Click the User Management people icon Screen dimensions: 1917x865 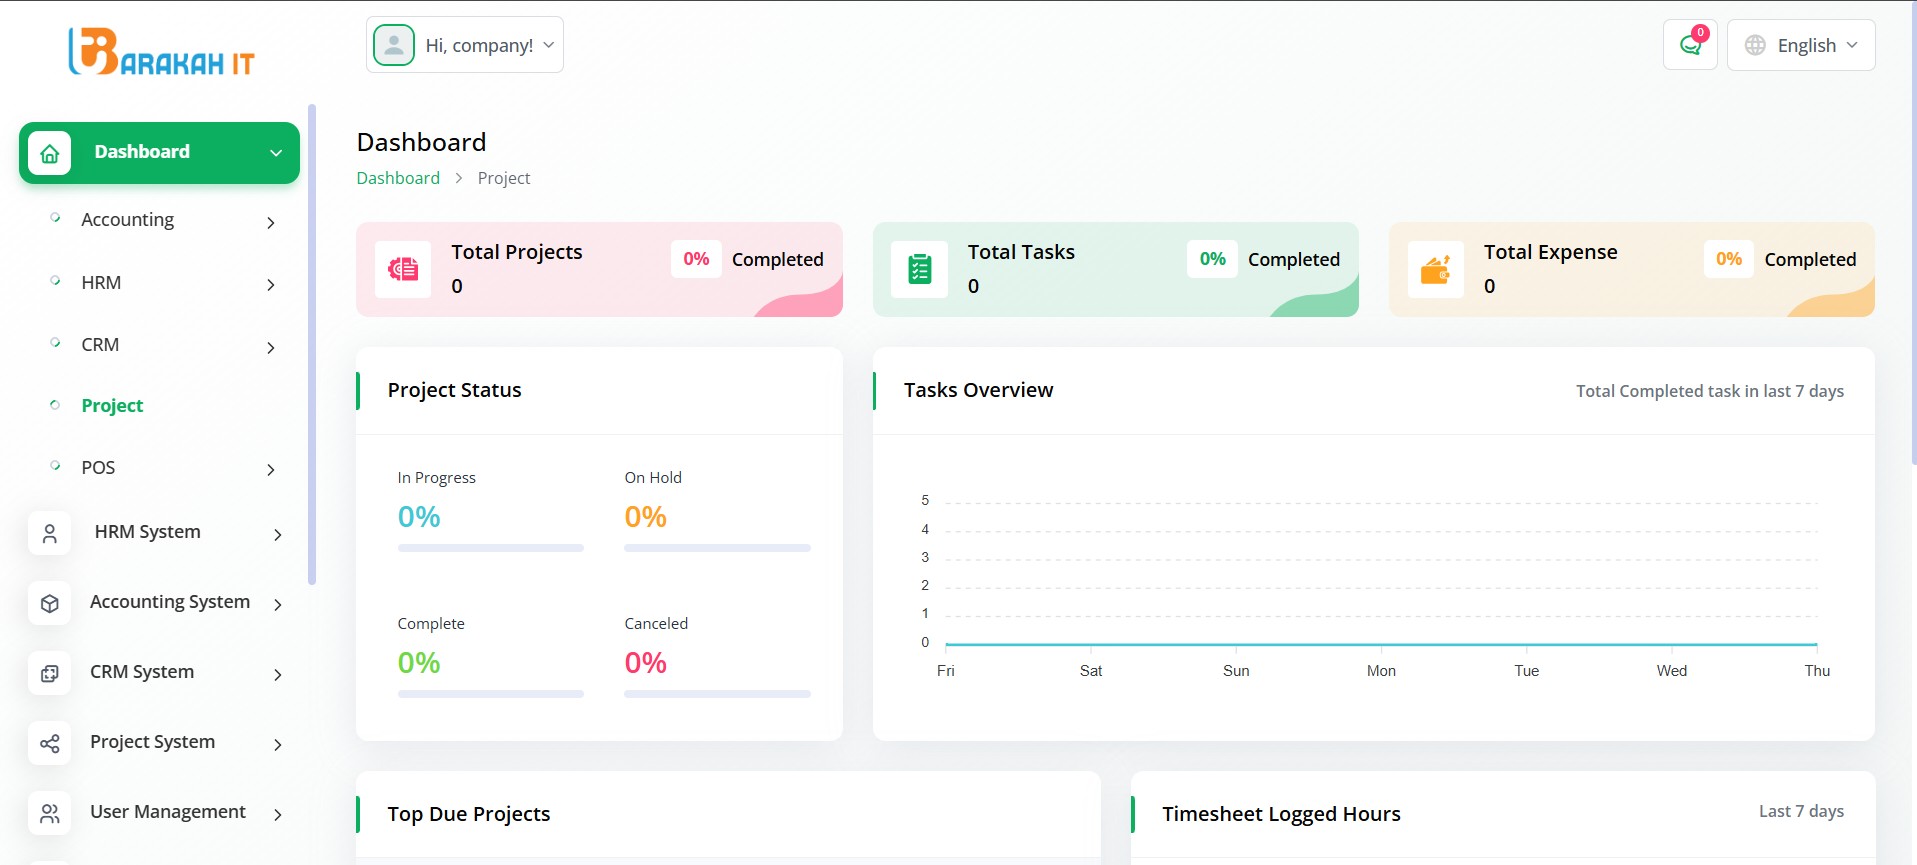(50, 814)
